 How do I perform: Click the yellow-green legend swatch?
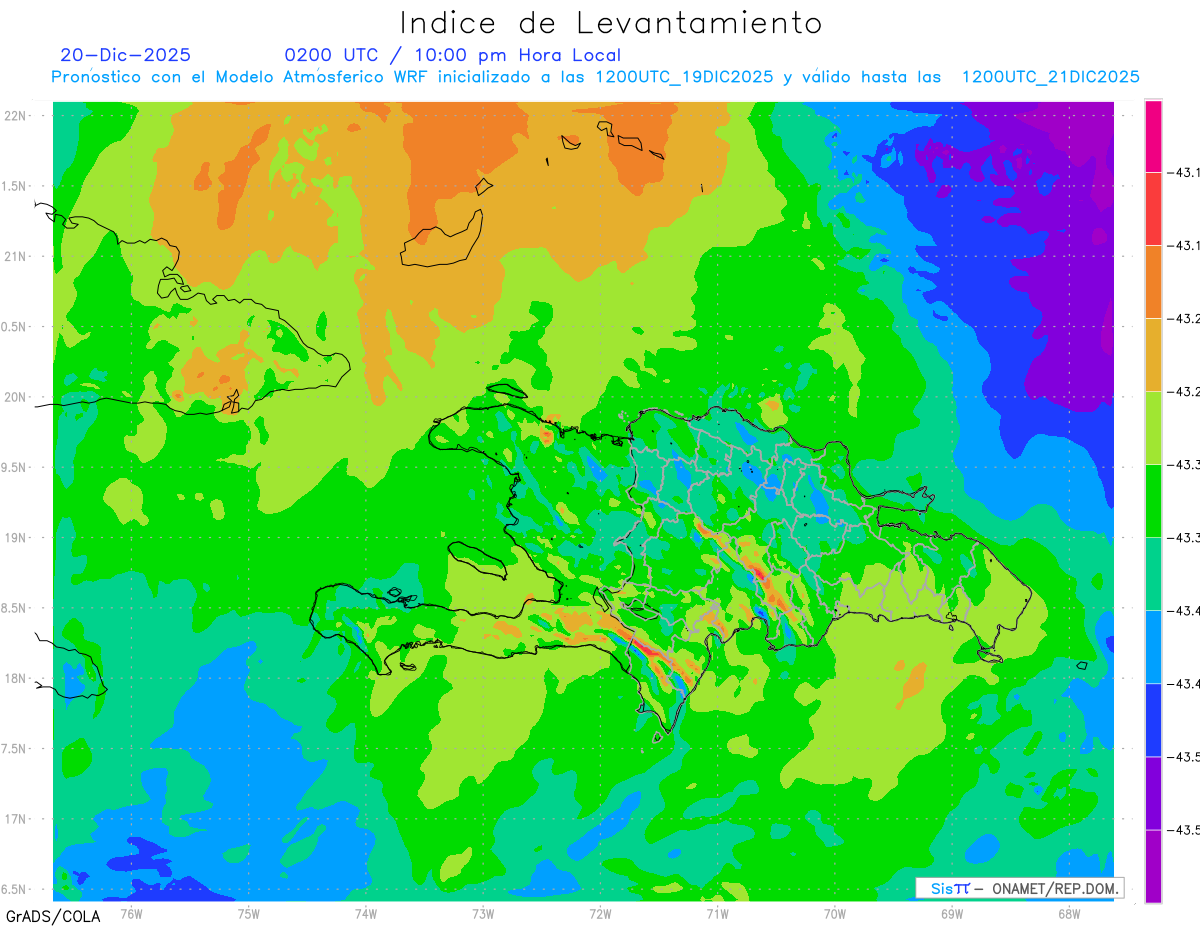1153,427
